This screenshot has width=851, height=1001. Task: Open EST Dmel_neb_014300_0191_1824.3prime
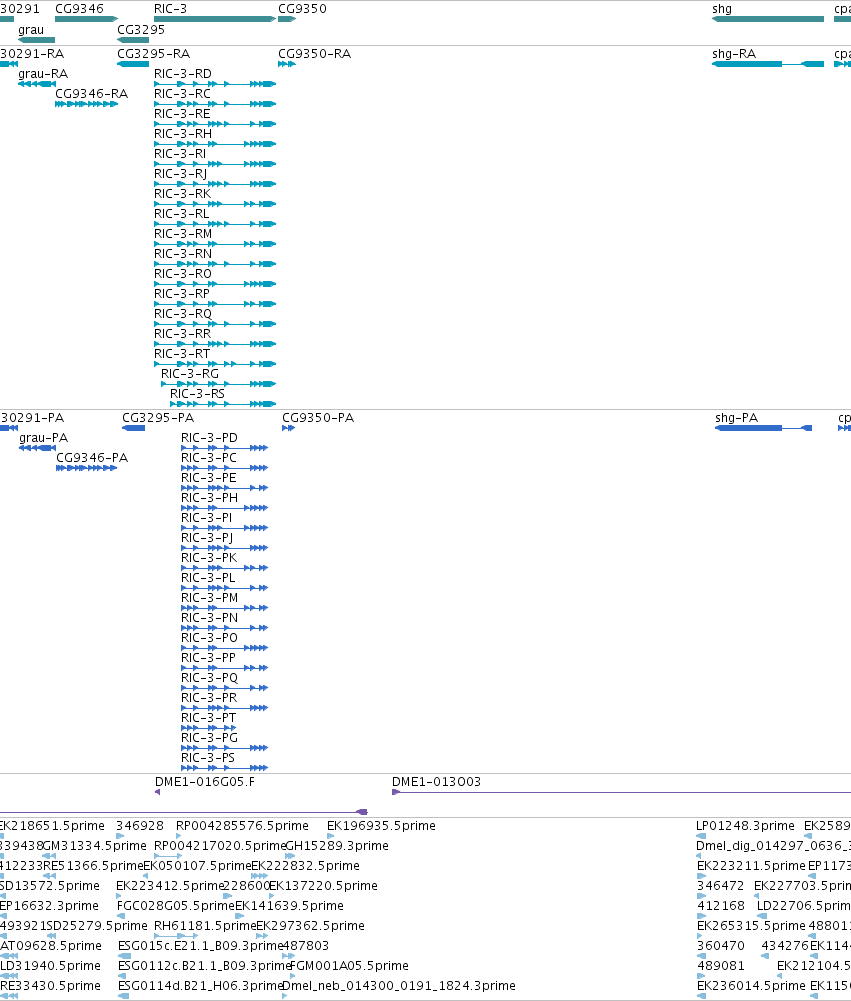pos(398,986)
